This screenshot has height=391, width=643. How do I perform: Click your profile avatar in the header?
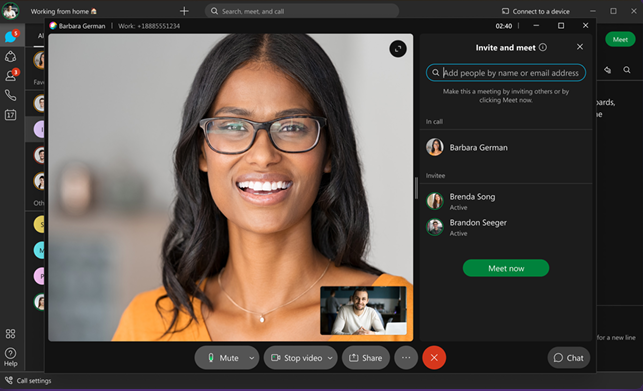click(11, 11)
